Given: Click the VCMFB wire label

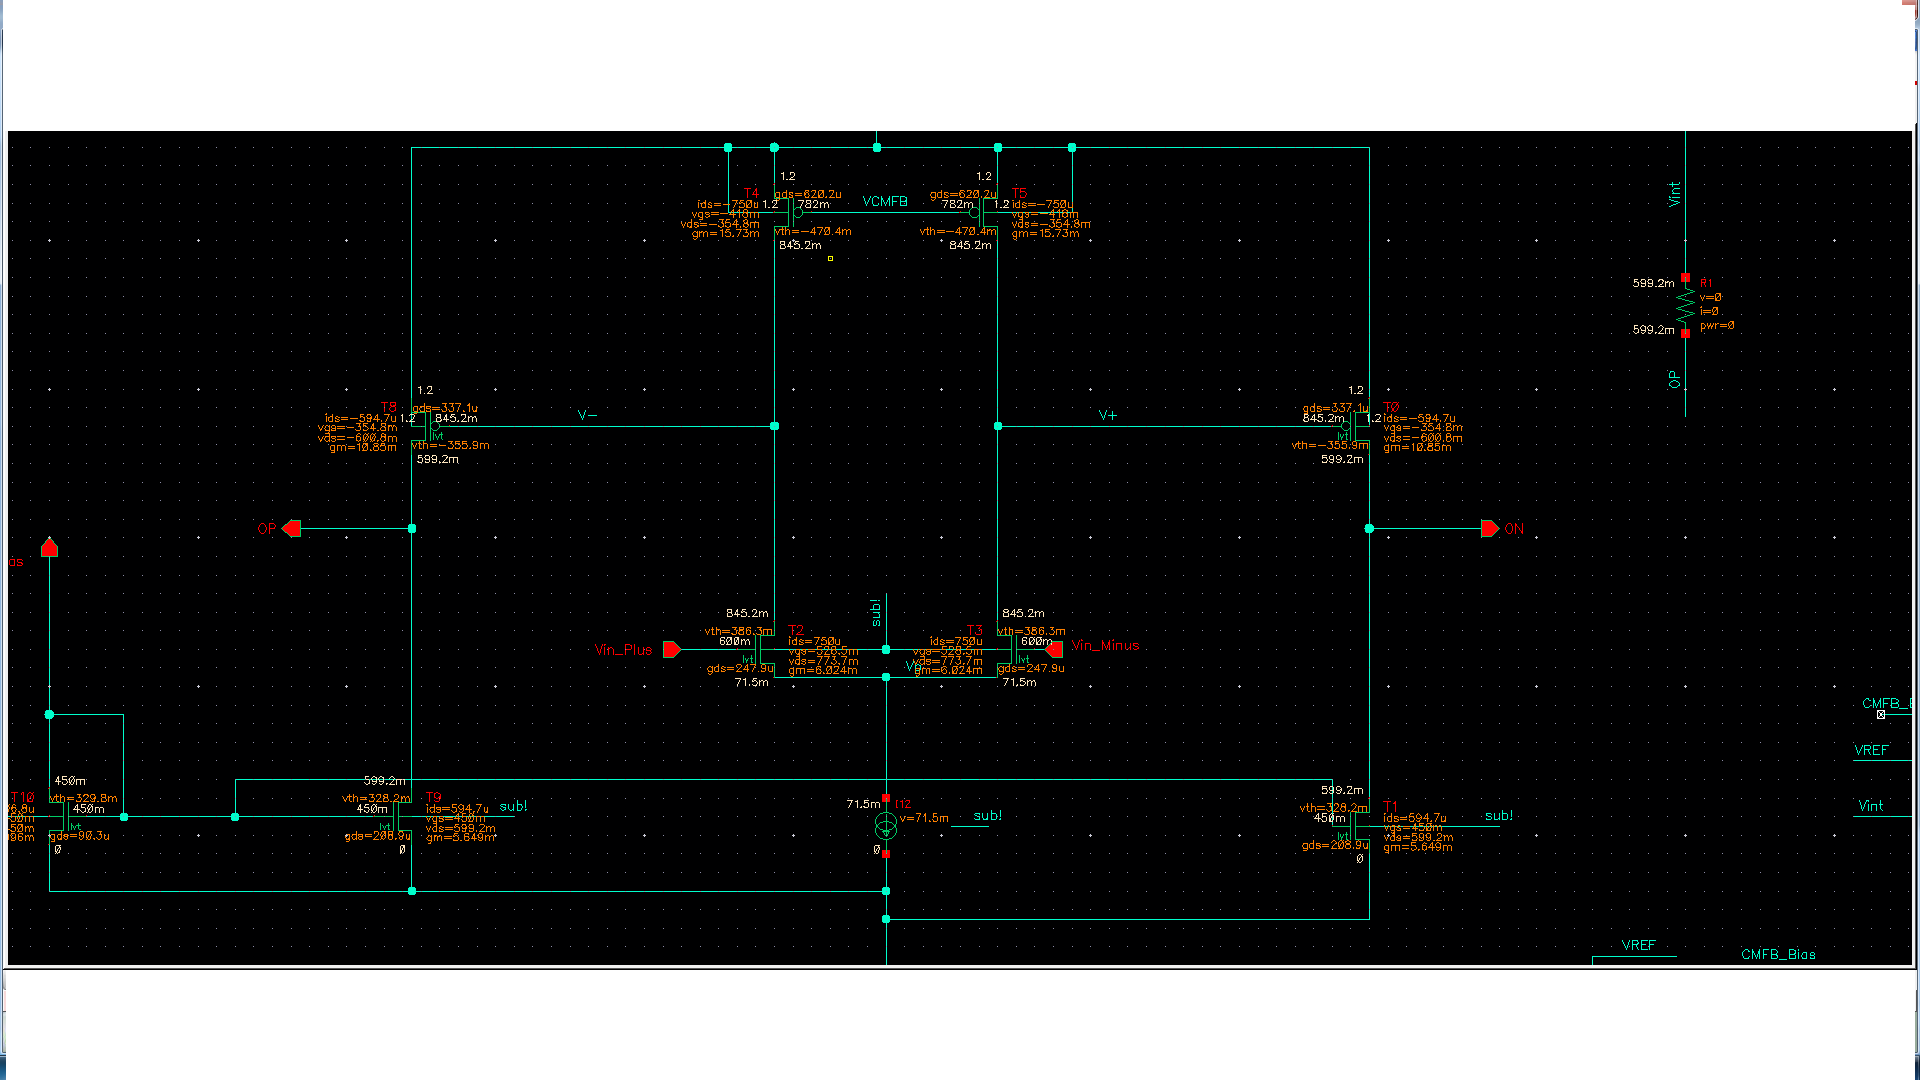Looking at the screenshot, I should [885, 202].
